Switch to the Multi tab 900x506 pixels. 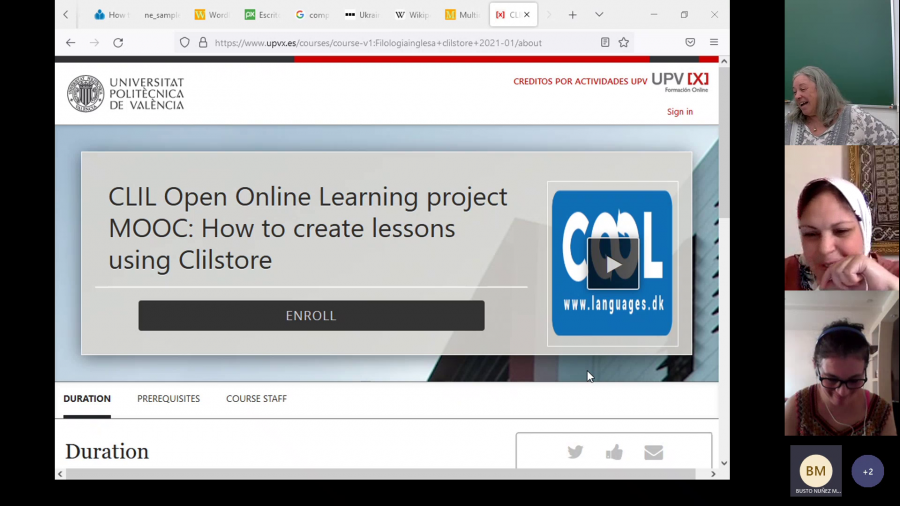coord(463,15)
